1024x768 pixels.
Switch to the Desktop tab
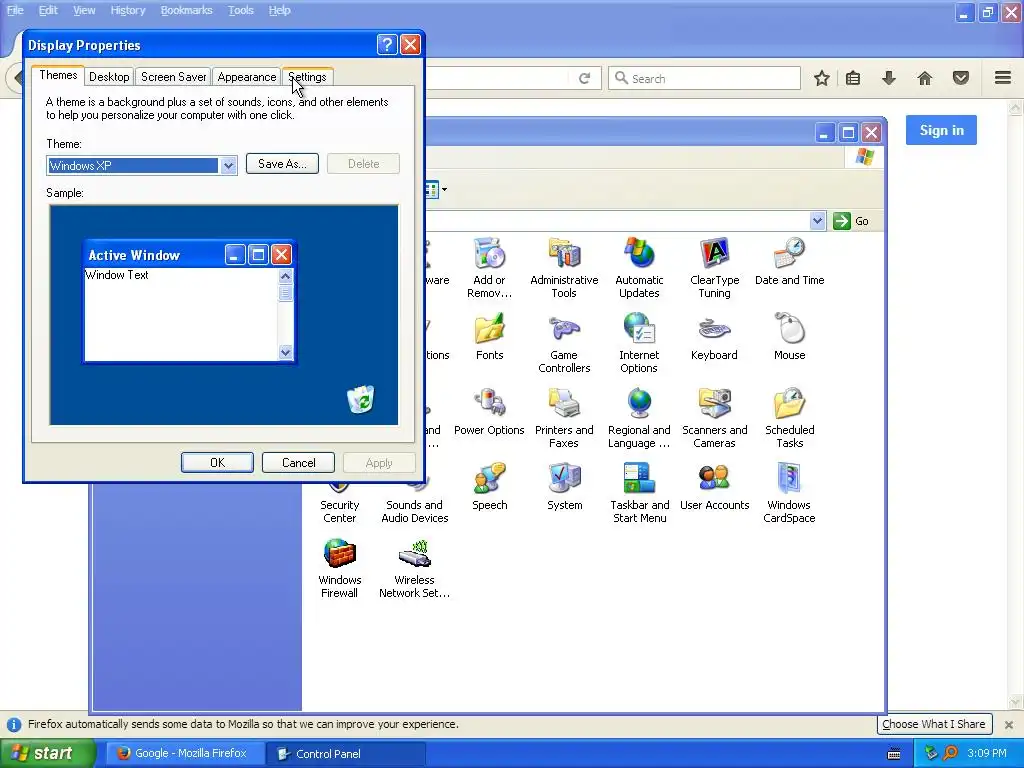[x=109, y=77]
